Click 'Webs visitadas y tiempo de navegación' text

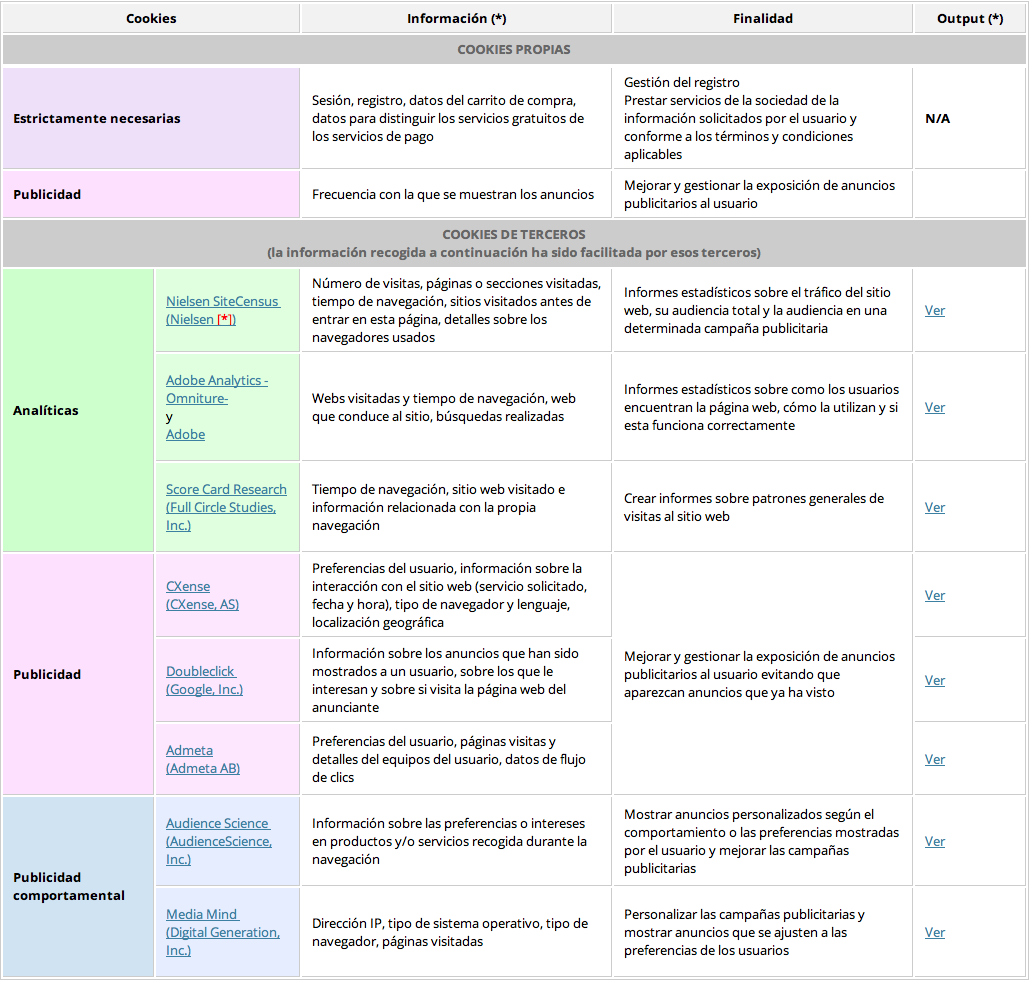444,407
